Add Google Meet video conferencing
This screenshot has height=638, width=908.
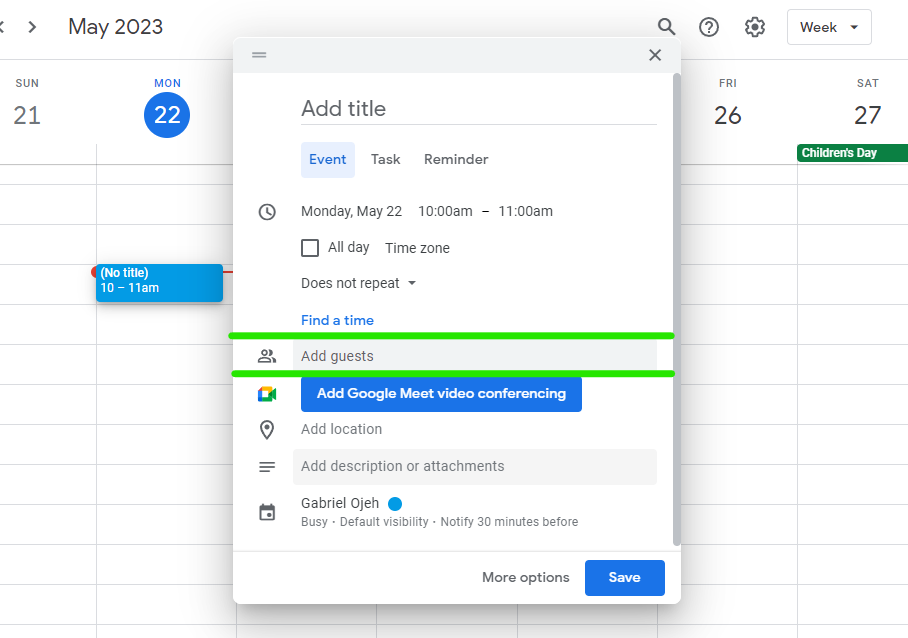point(441,394)
